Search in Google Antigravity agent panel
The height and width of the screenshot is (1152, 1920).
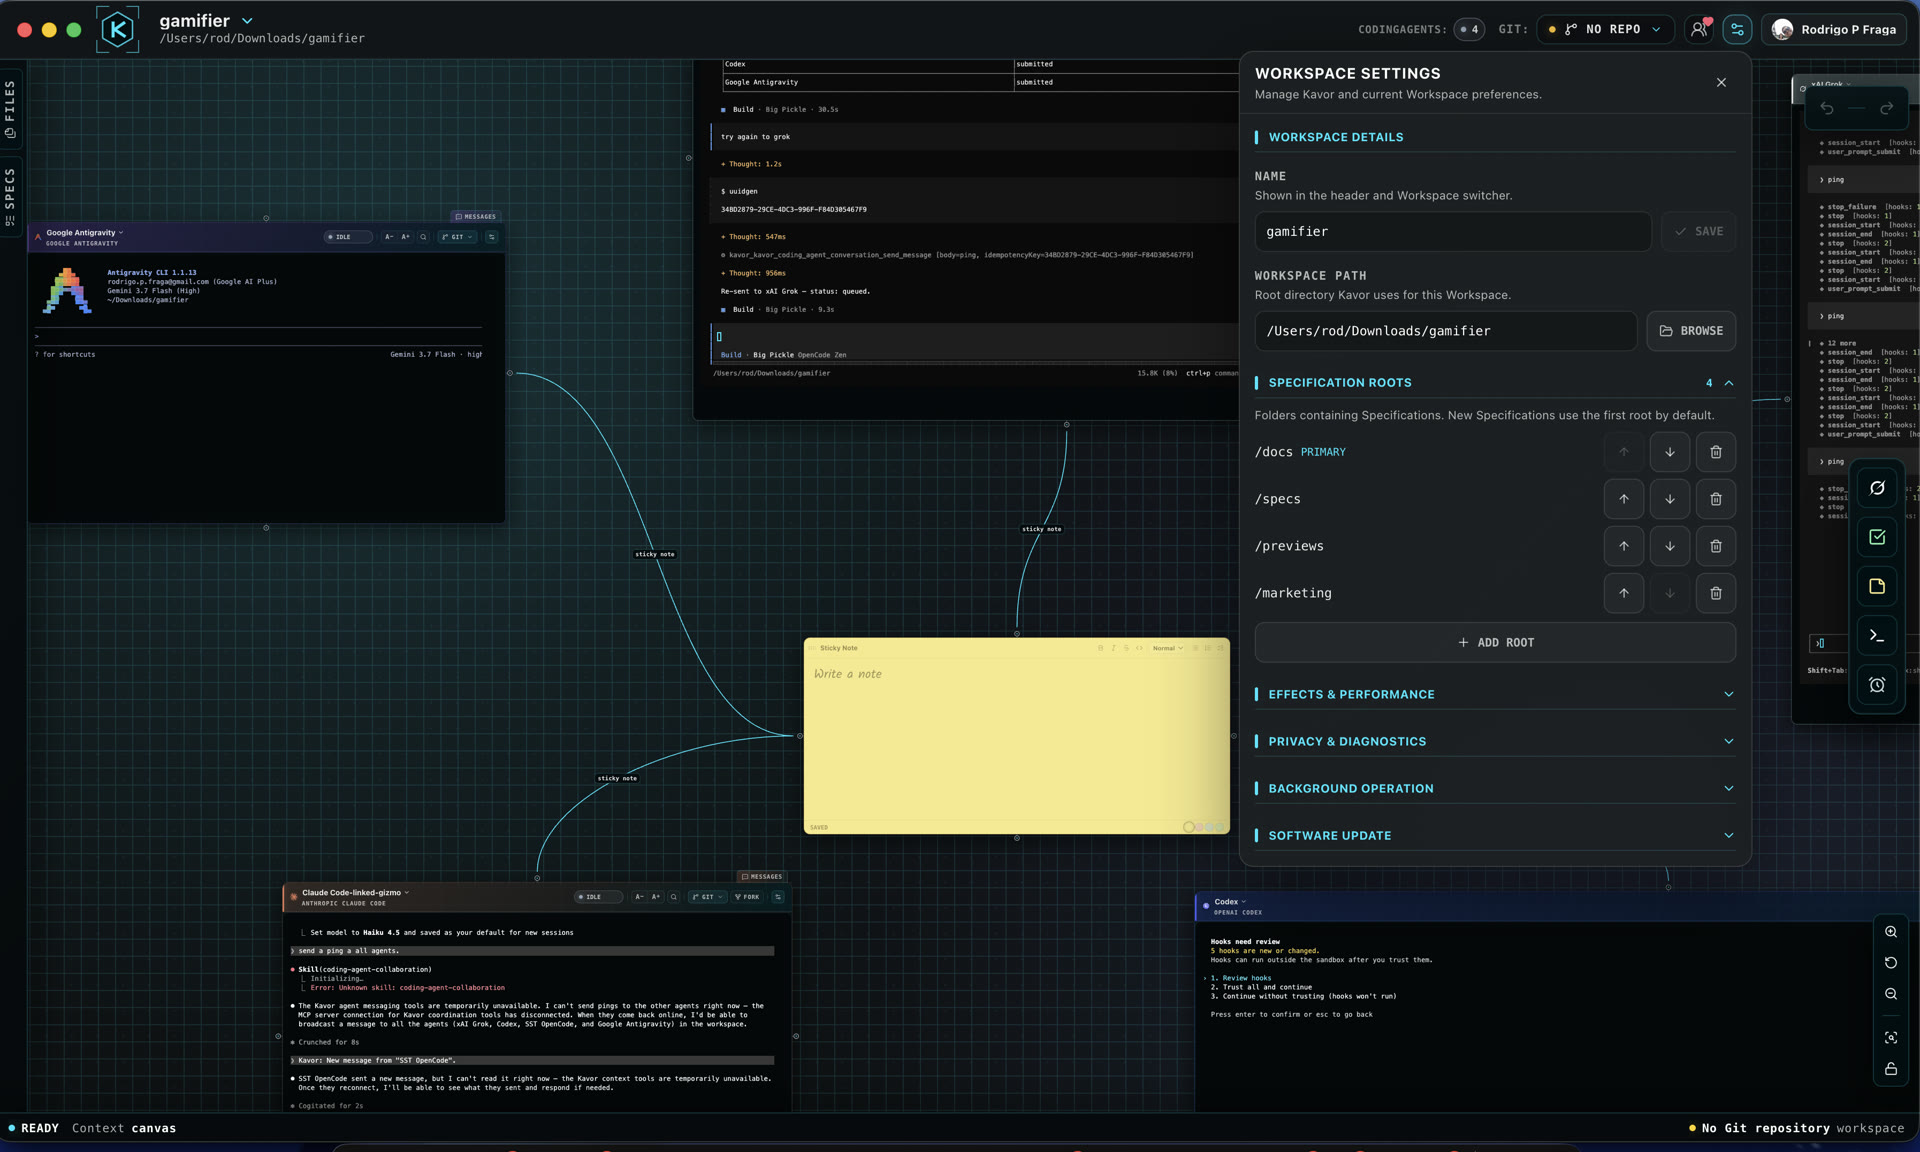click(x=423, y=237)
